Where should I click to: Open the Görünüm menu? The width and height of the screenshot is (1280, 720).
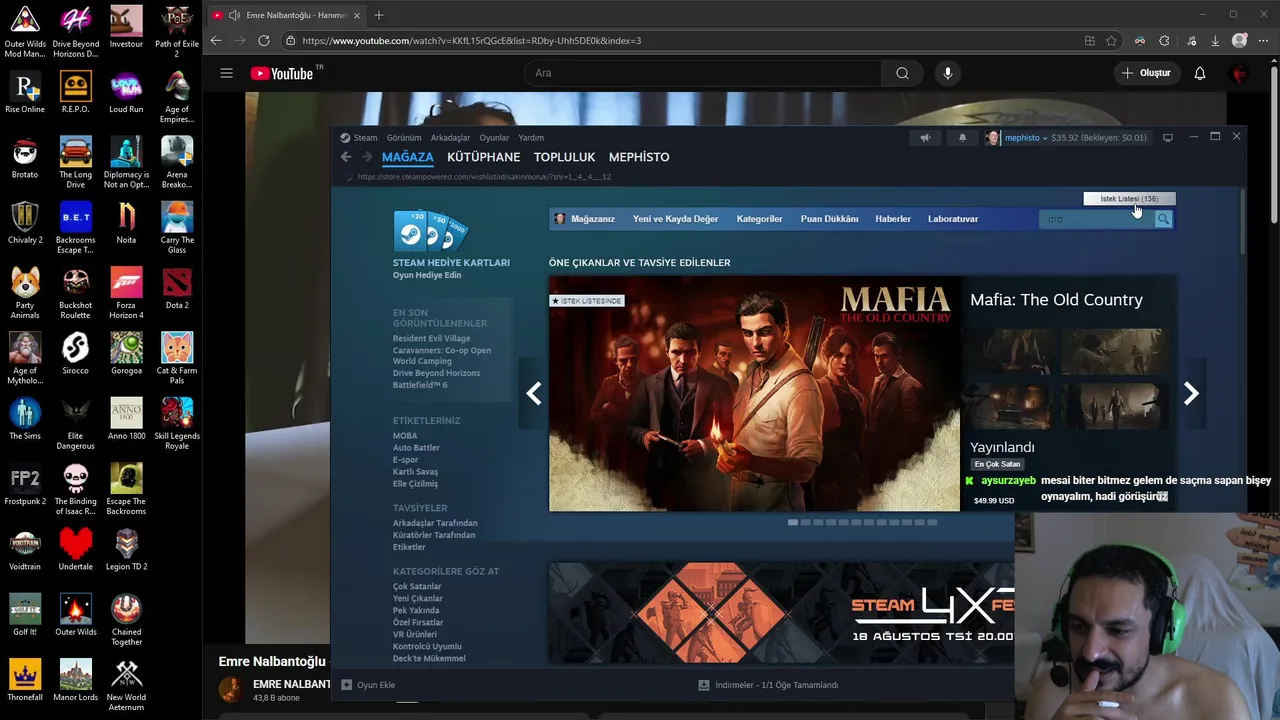[404, 138]
